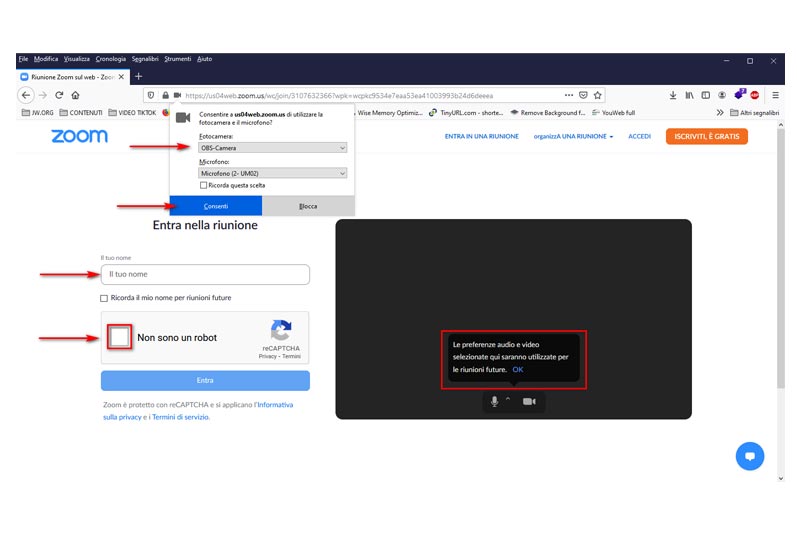Click the purple extension icon with badge
The image size is (800, 534).
click(739, 94)
